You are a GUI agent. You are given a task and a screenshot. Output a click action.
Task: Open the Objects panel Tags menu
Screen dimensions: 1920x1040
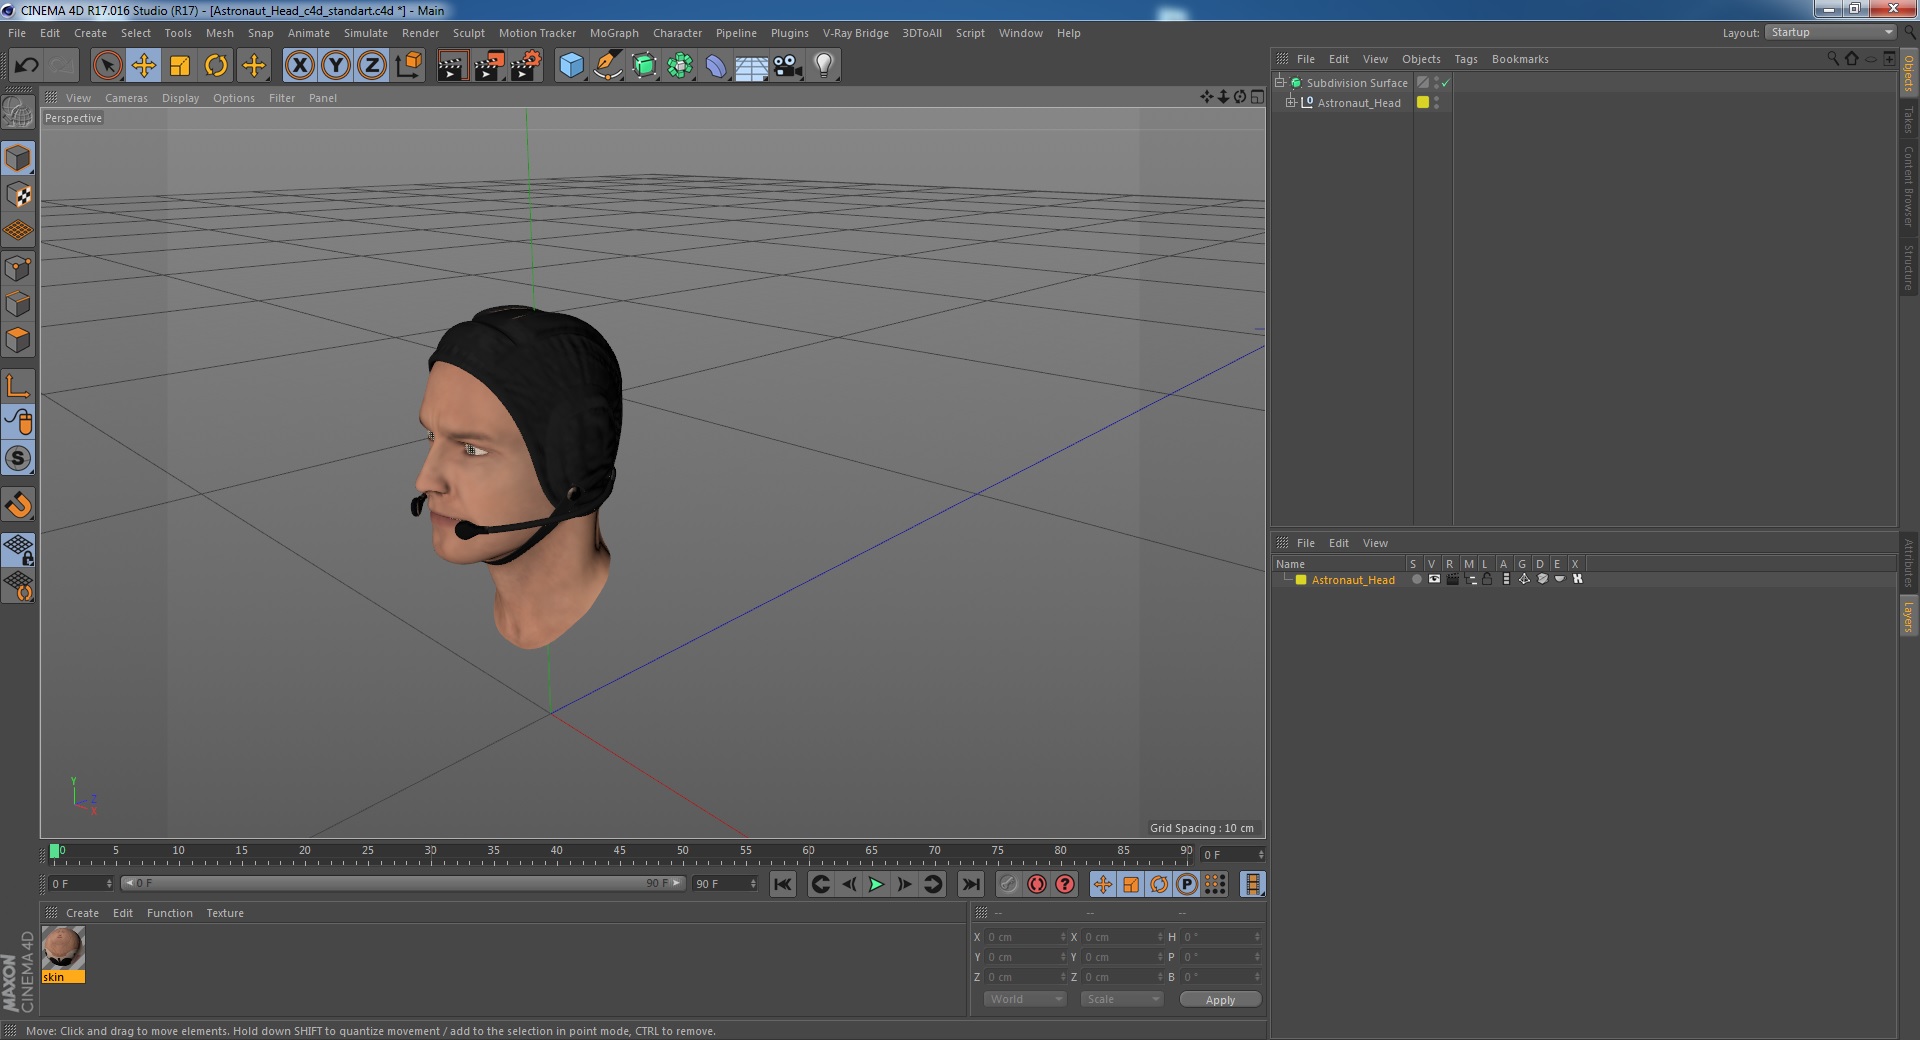coord(1465,59)
